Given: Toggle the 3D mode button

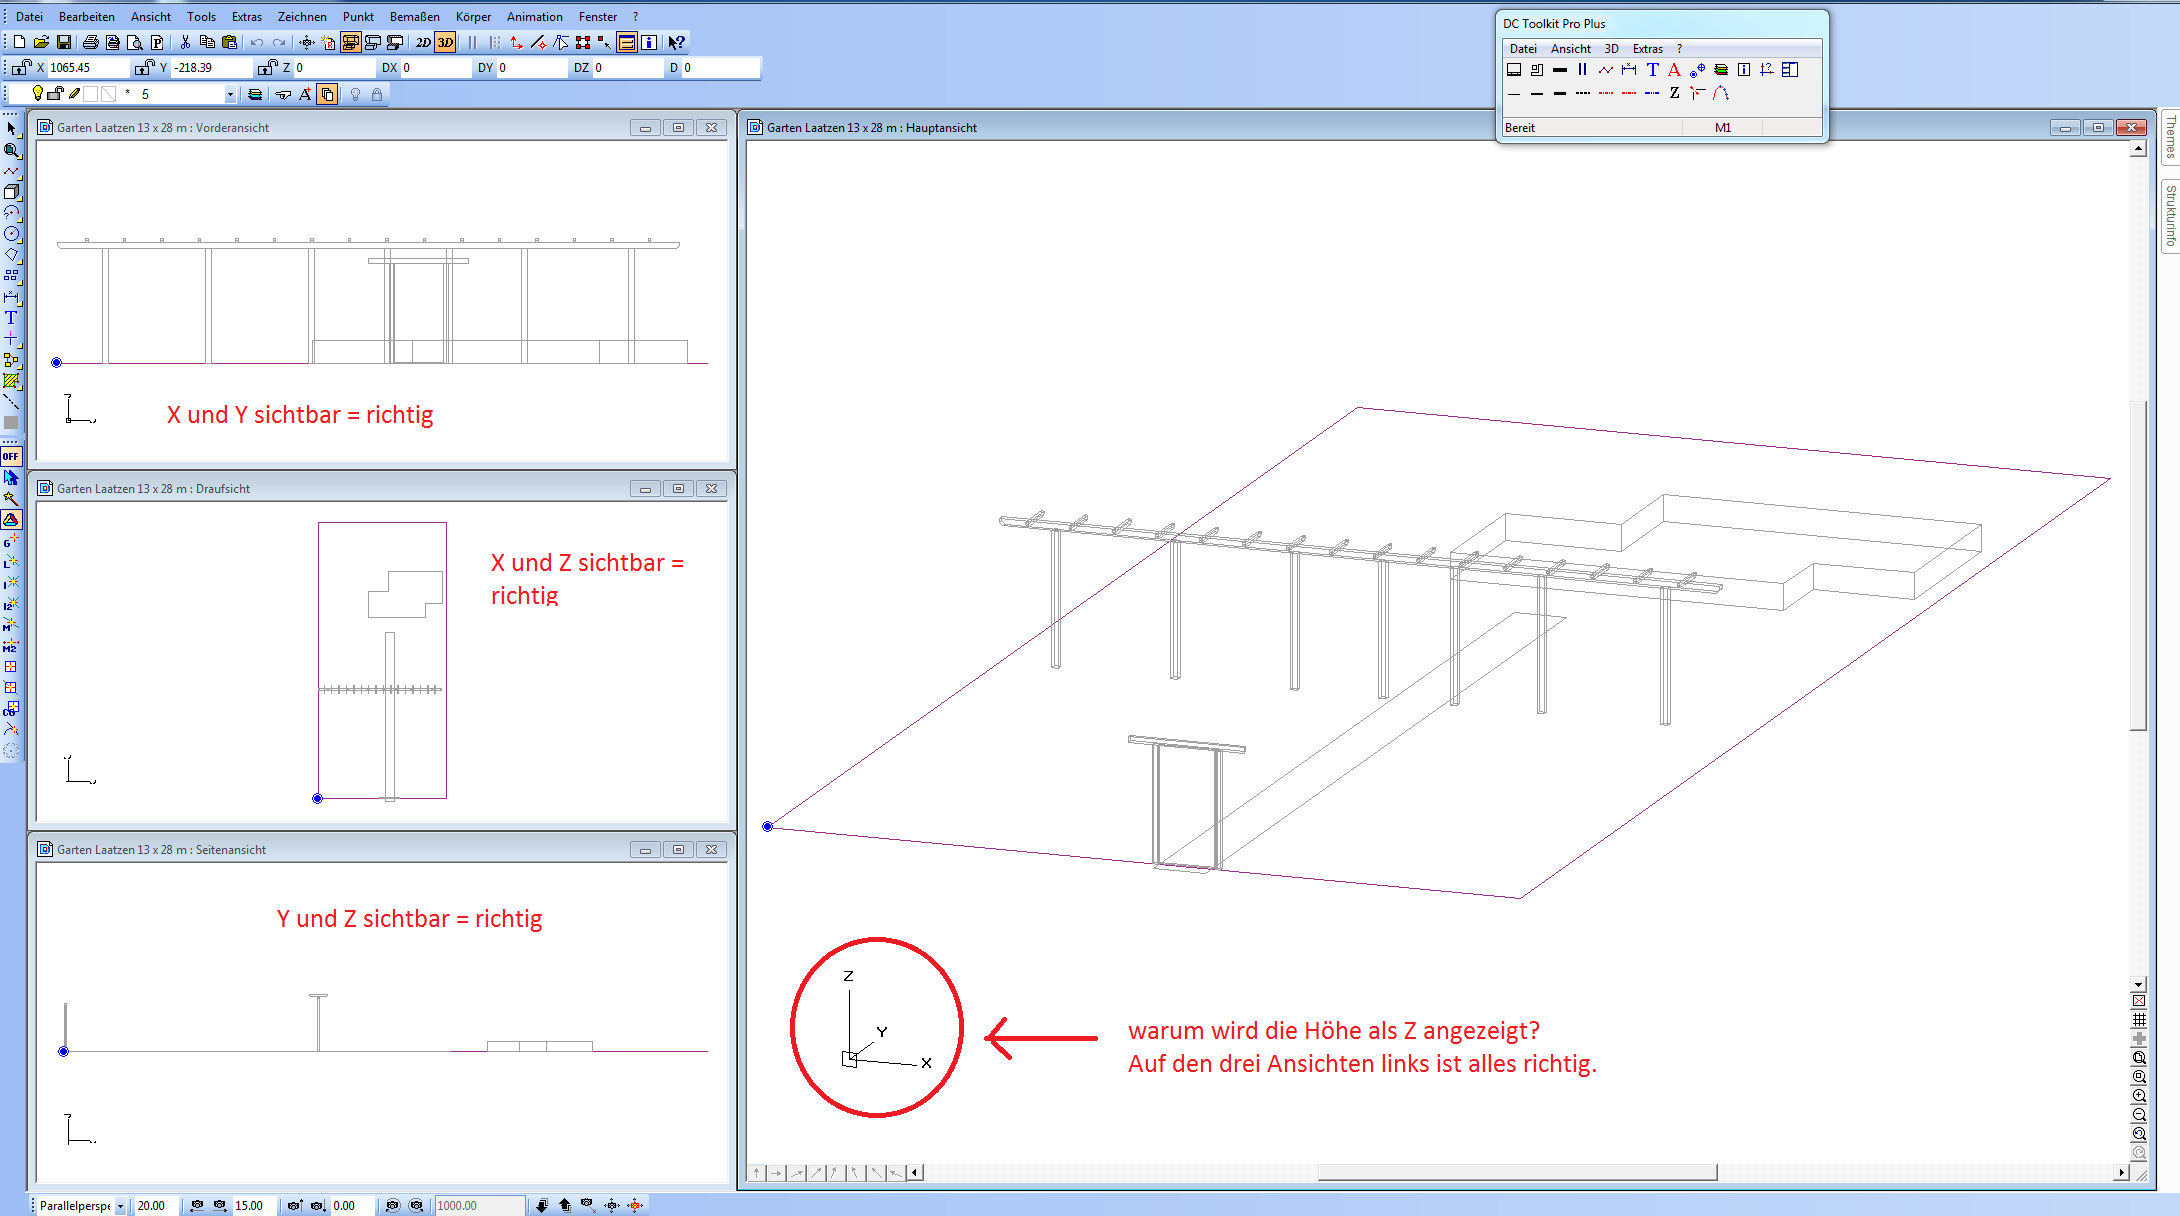Looking at the screenshot, I should (x=445, y=42).
